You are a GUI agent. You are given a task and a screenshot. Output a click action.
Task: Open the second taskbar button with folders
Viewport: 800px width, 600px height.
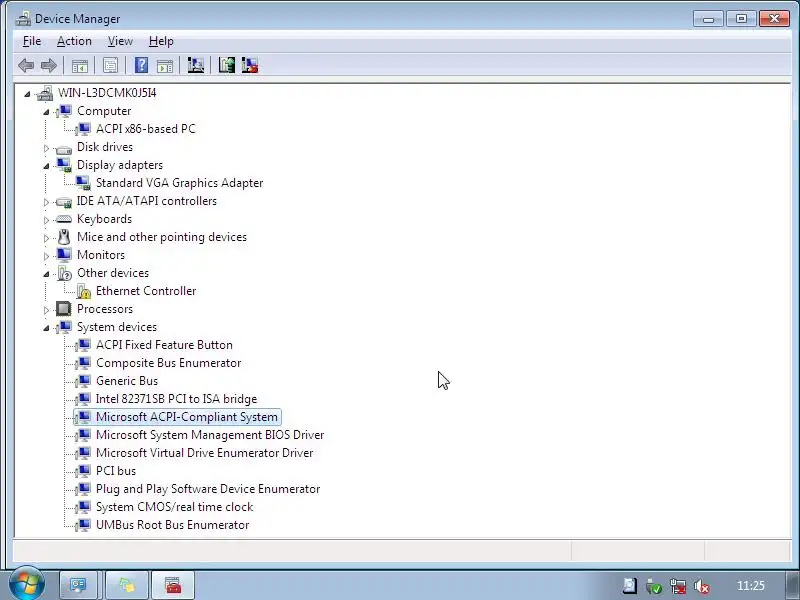(127, 585)
